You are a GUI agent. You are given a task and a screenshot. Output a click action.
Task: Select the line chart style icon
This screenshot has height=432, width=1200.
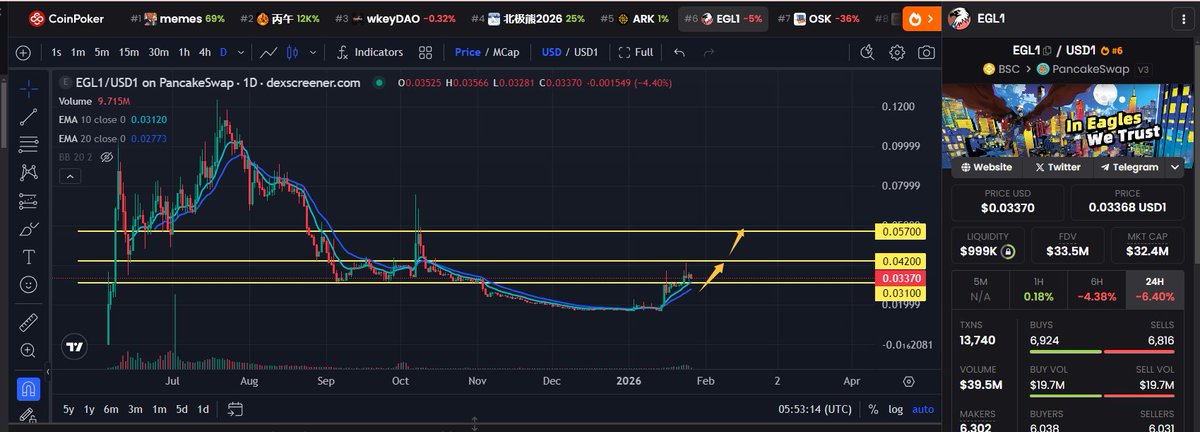pyautogui.click(x=269, y=52)
